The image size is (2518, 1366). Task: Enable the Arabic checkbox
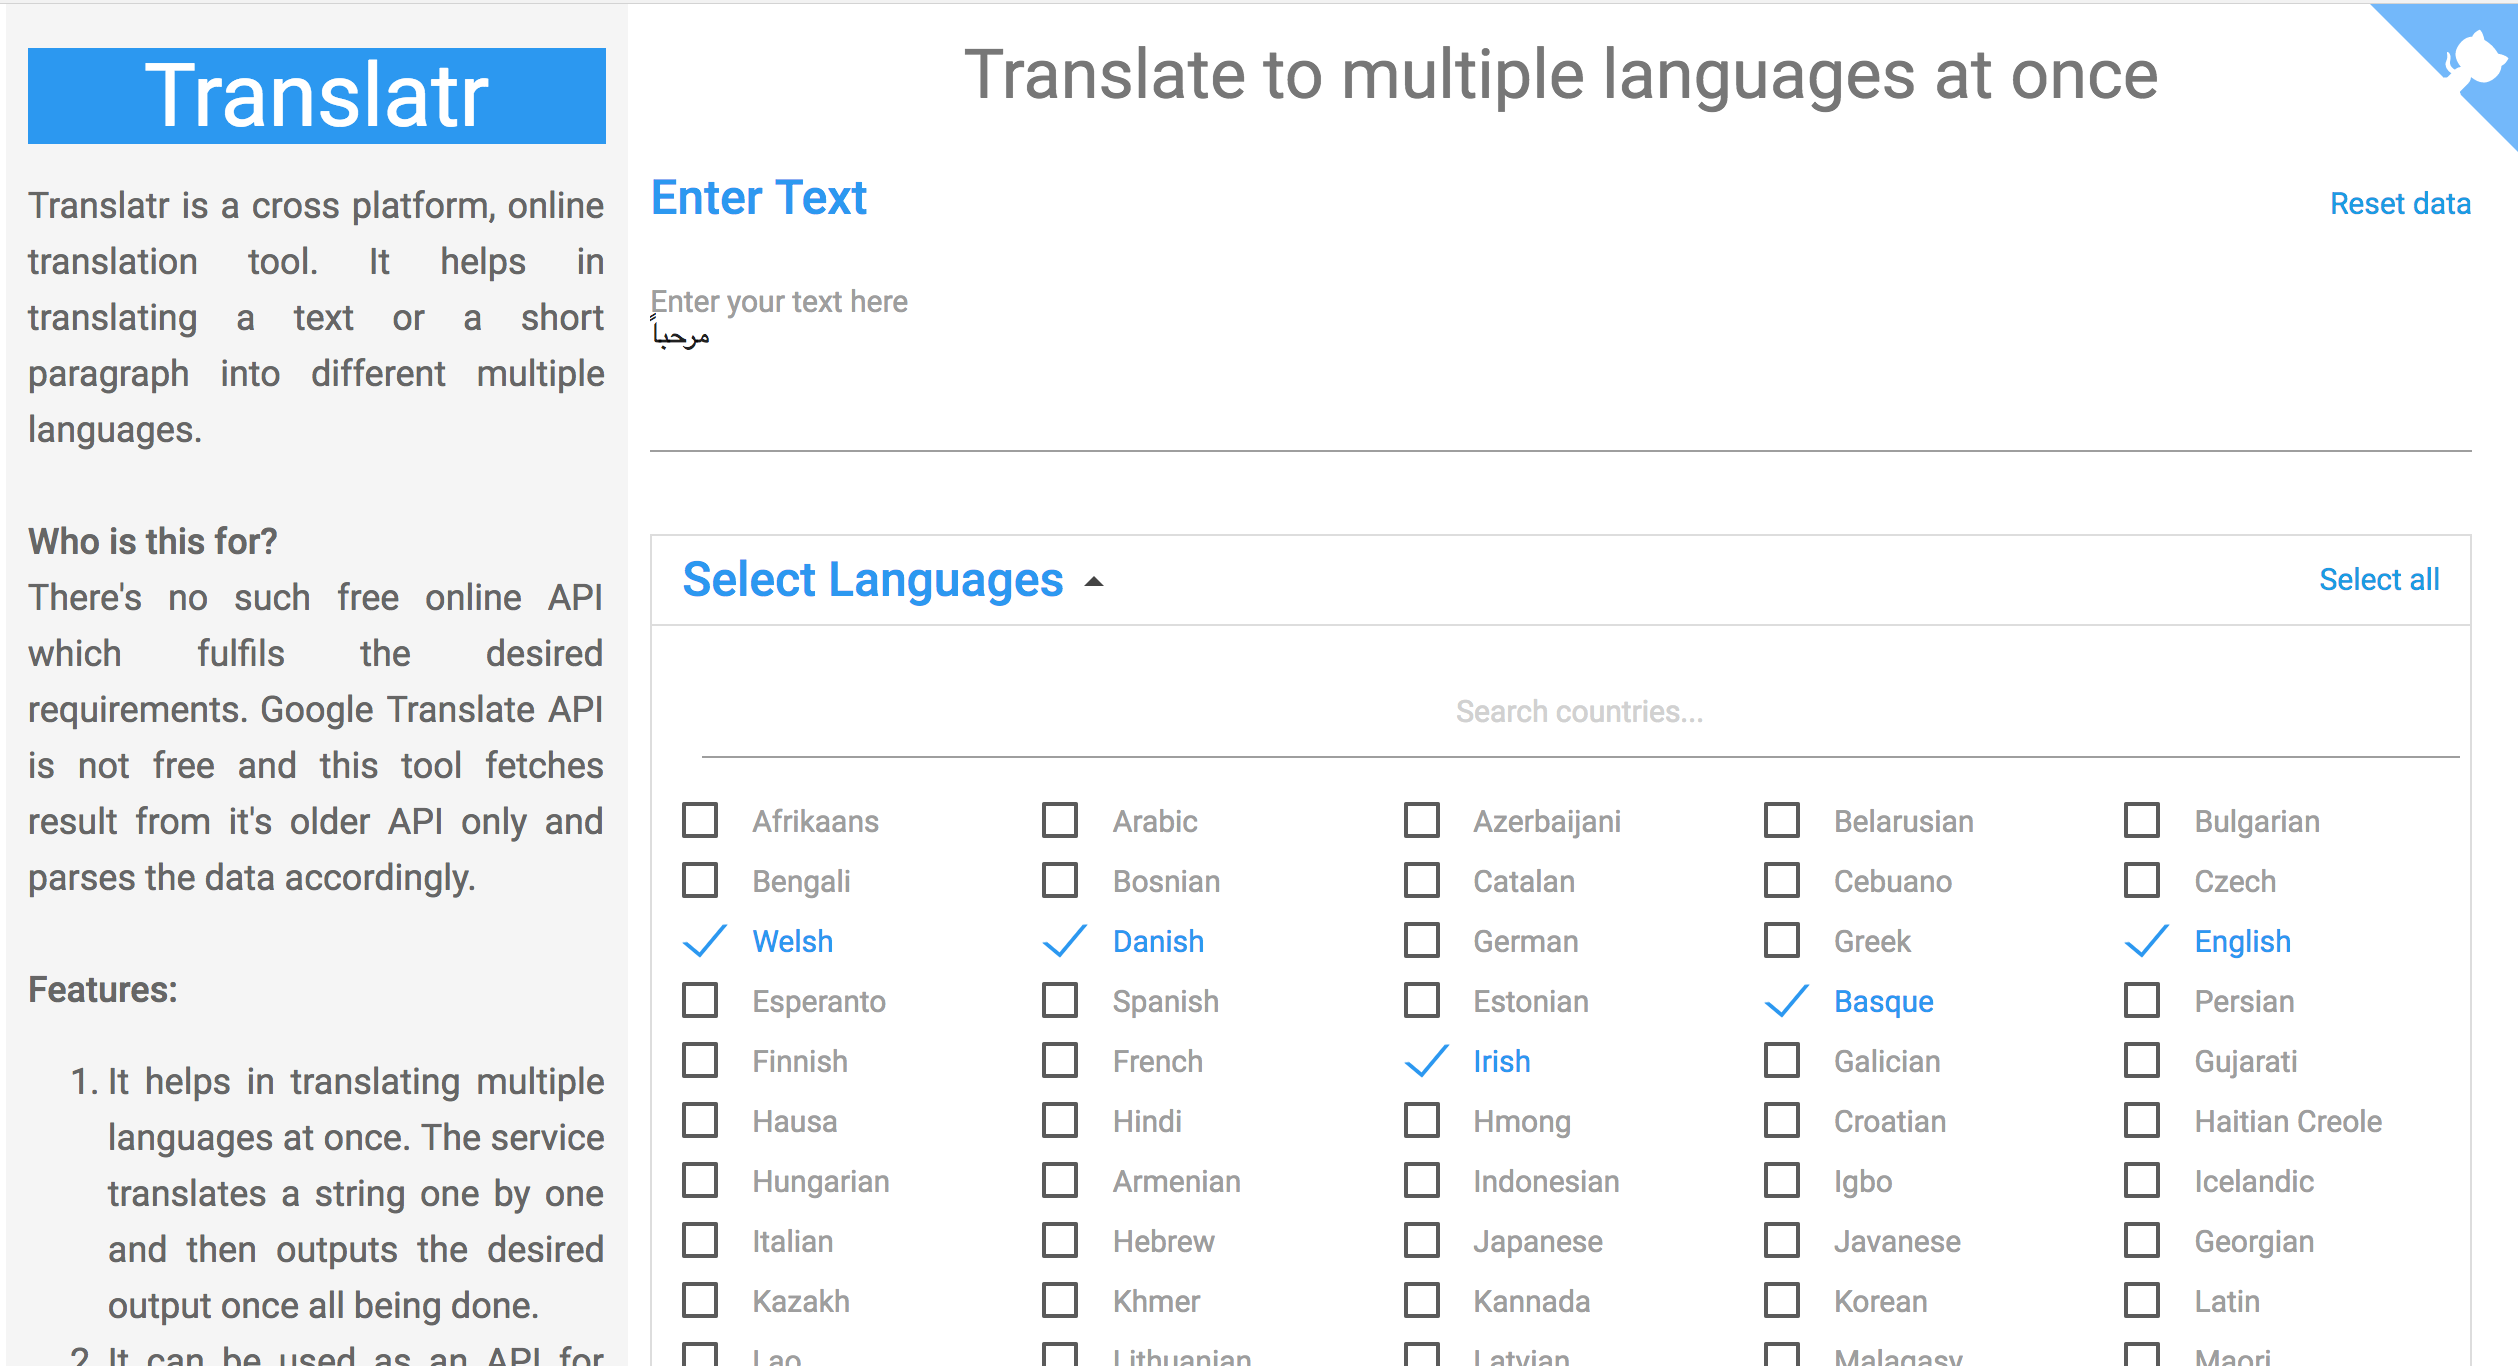(x=1060, y=820)
